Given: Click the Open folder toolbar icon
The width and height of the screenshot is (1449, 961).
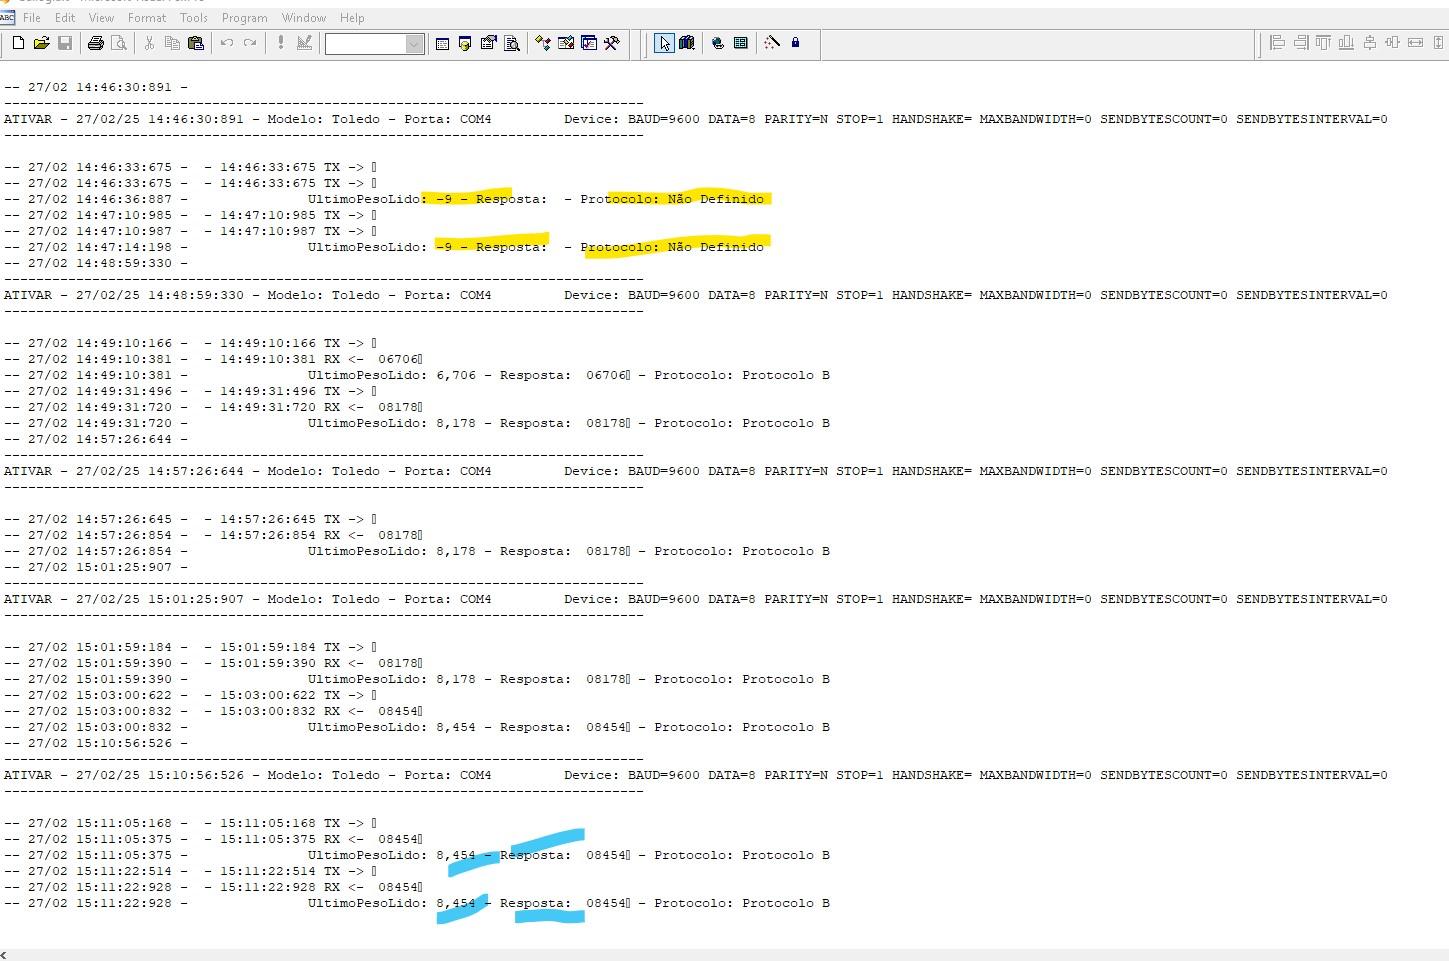Looking at the screenshot, I should tap(41, 43).
